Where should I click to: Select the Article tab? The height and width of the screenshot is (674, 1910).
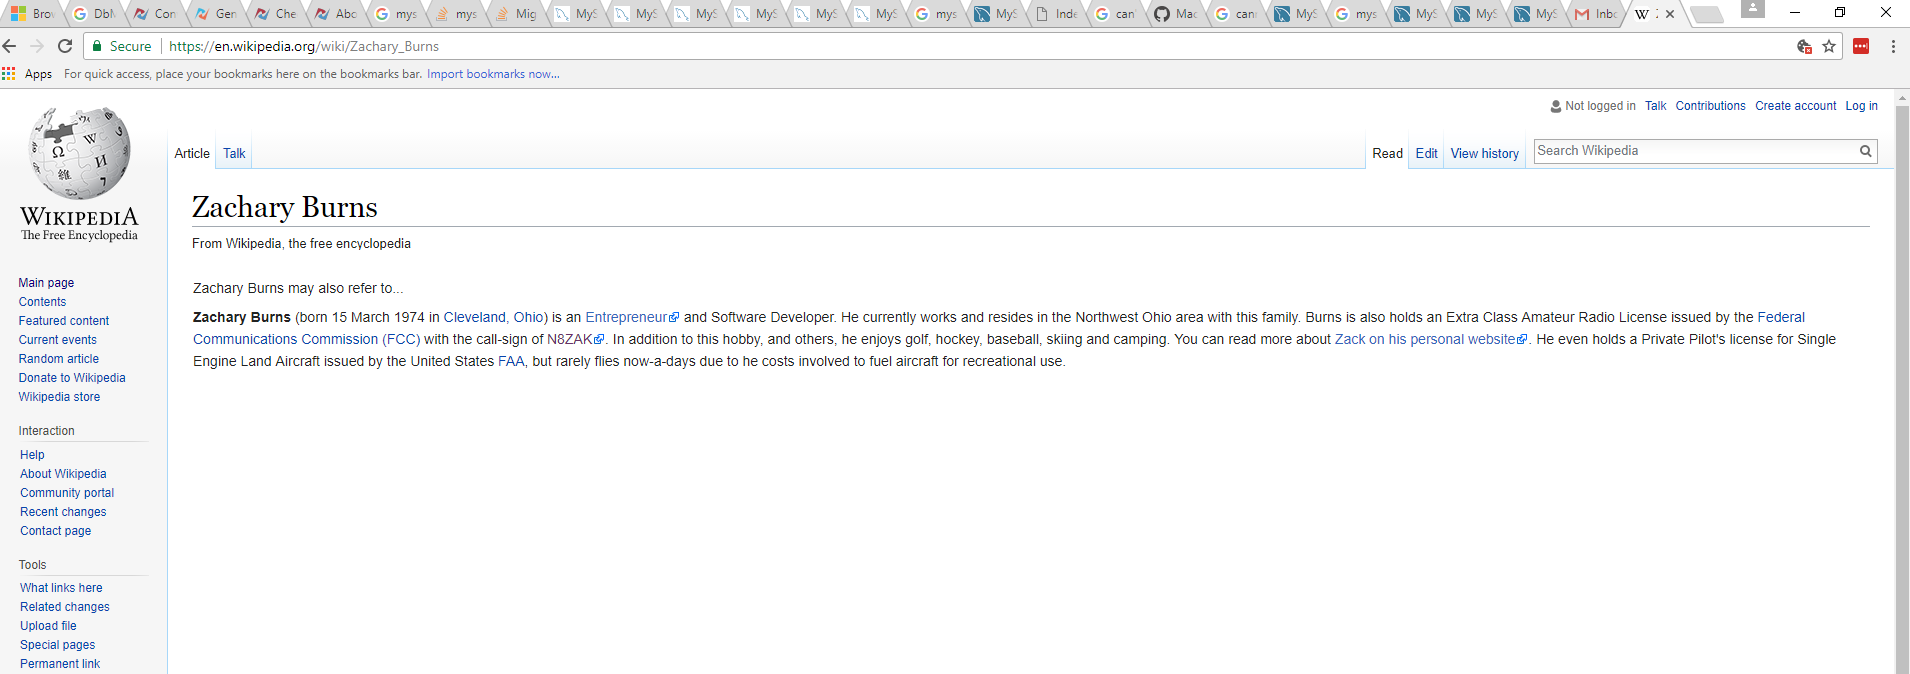pos(192,153)
